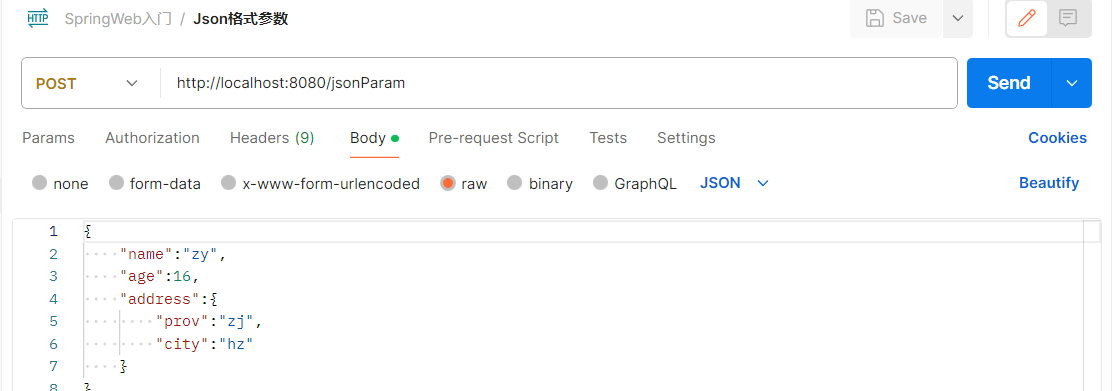Select the form-data radio option
This screenshot has height=391, width=1117.
pos(117,183)
